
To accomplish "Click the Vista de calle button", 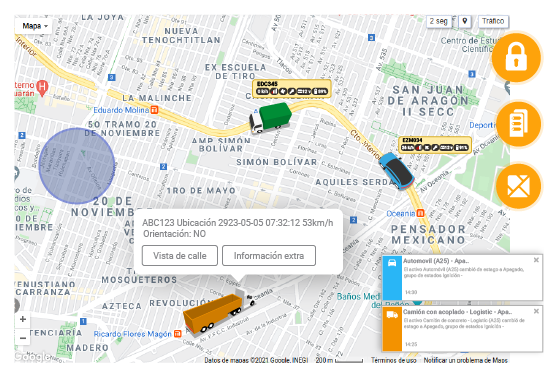I will [180, 256].
